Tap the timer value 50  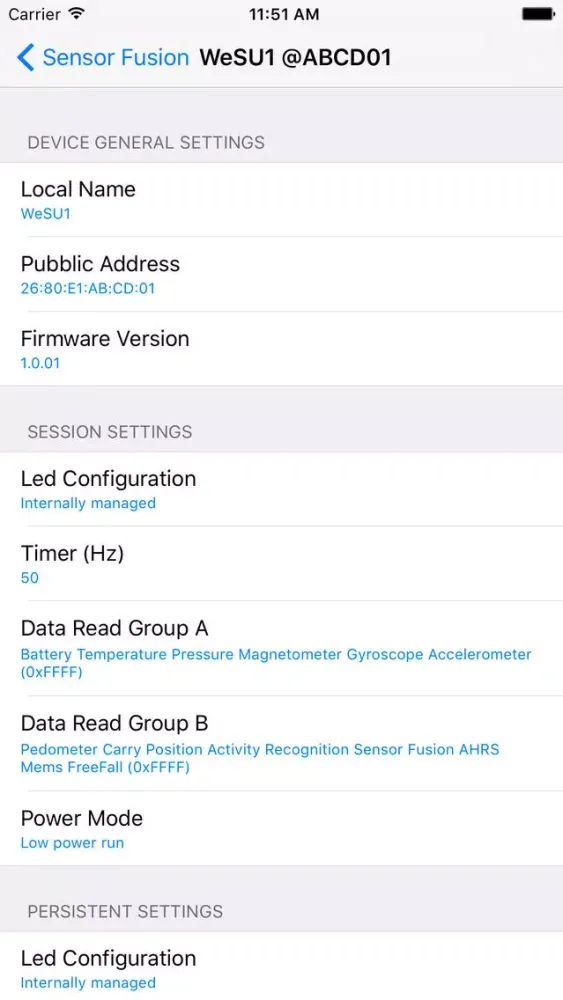29,578
